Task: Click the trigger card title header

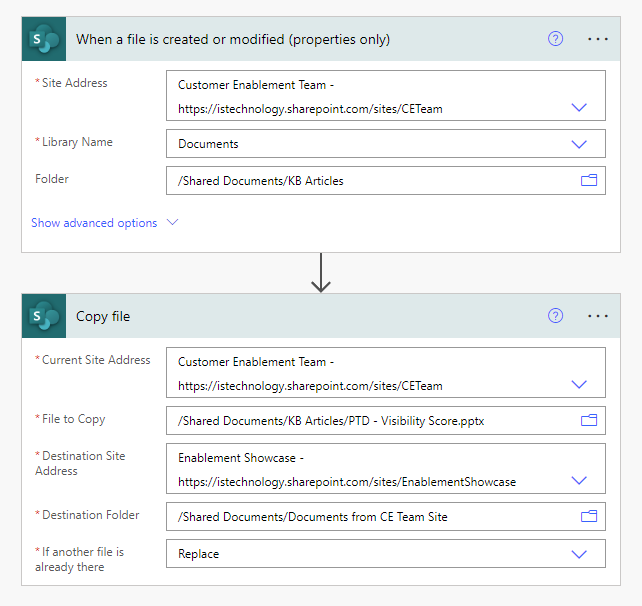Action: pyautogui.click(x=233, y=39)
